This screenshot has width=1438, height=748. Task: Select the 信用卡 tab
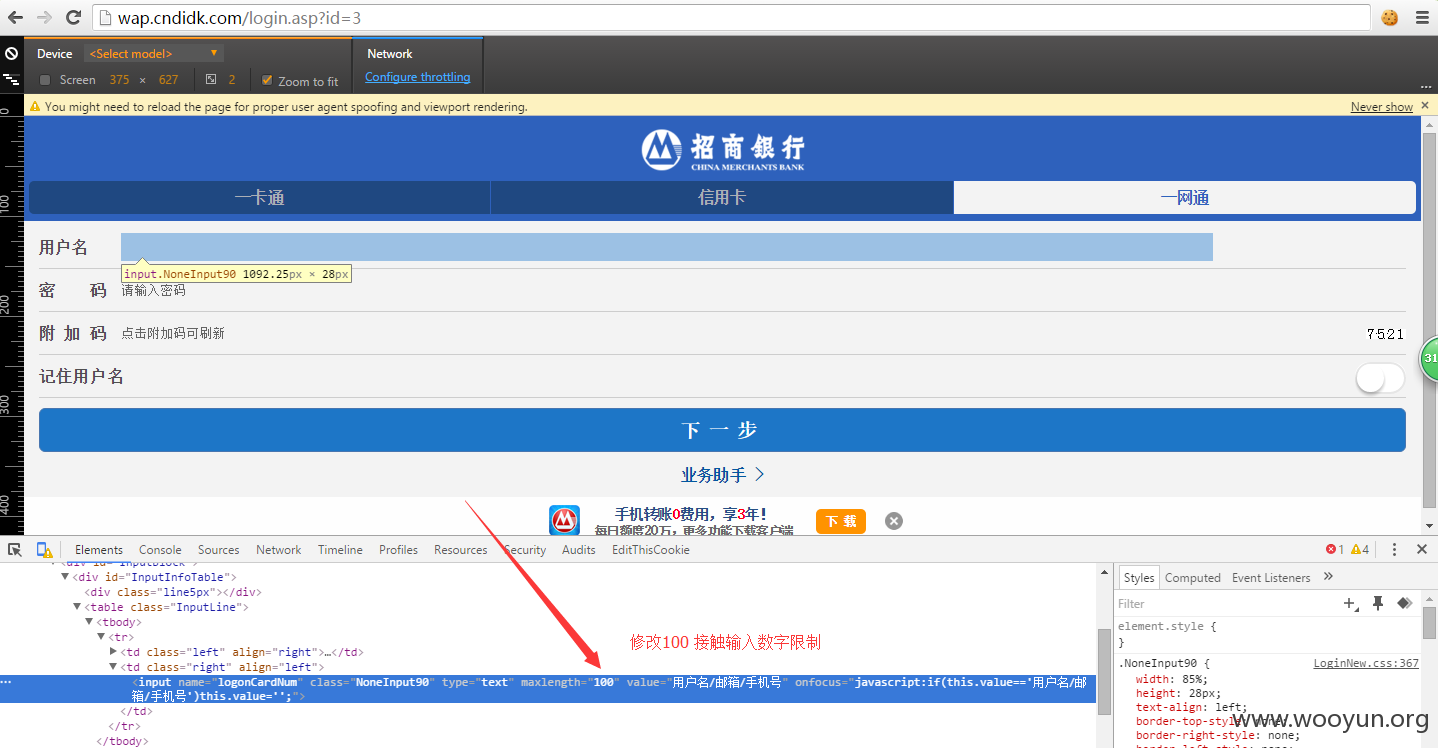coord(722,198)
